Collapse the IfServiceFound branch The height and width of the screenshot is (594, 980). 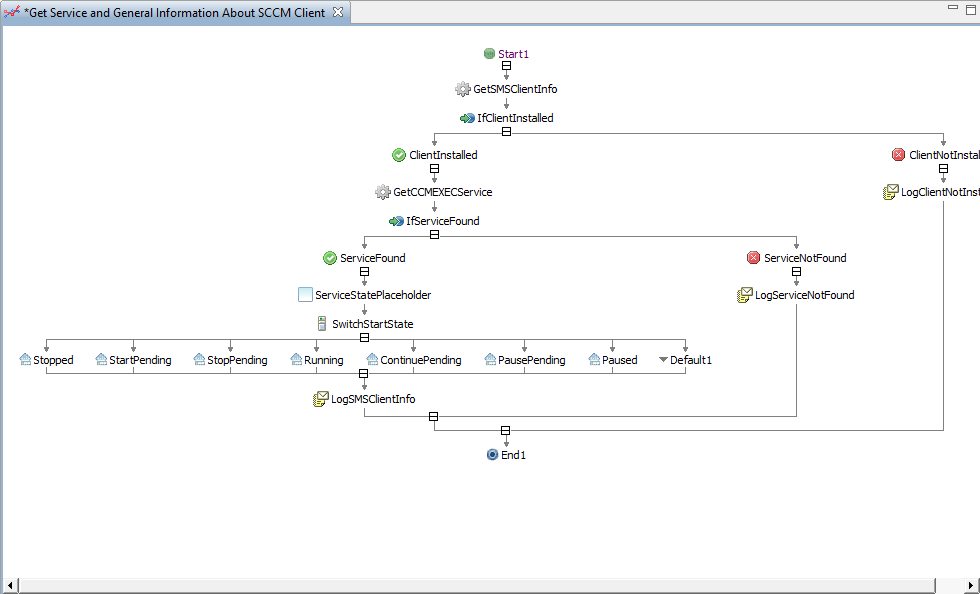(x=434, y=235)
